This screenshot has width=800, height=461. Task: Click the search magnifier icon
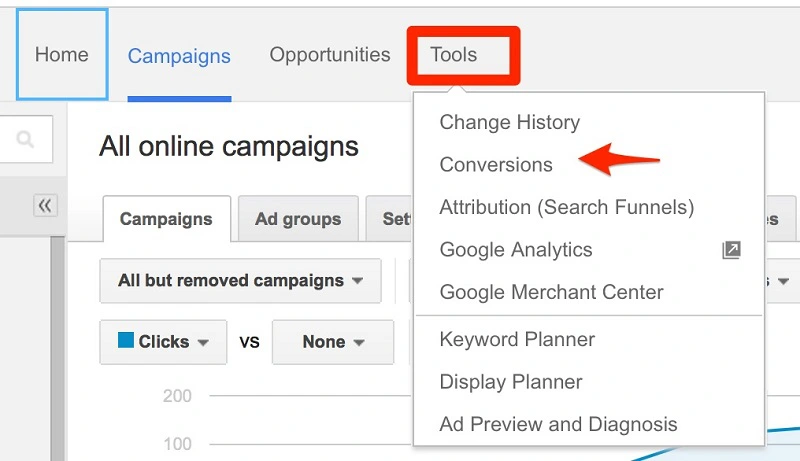(25, 139)
